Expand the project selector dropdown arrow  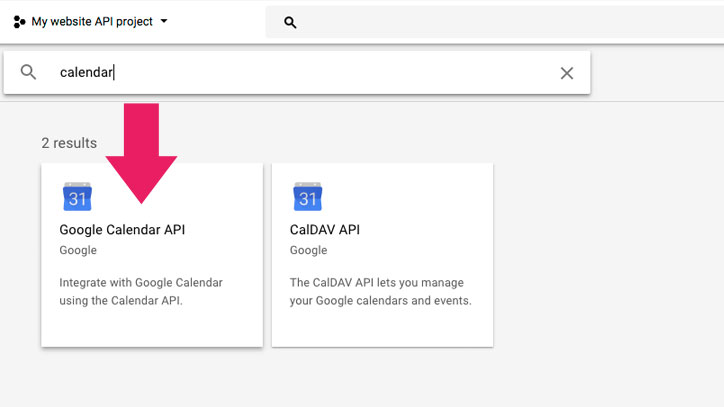tap(164, 21)
